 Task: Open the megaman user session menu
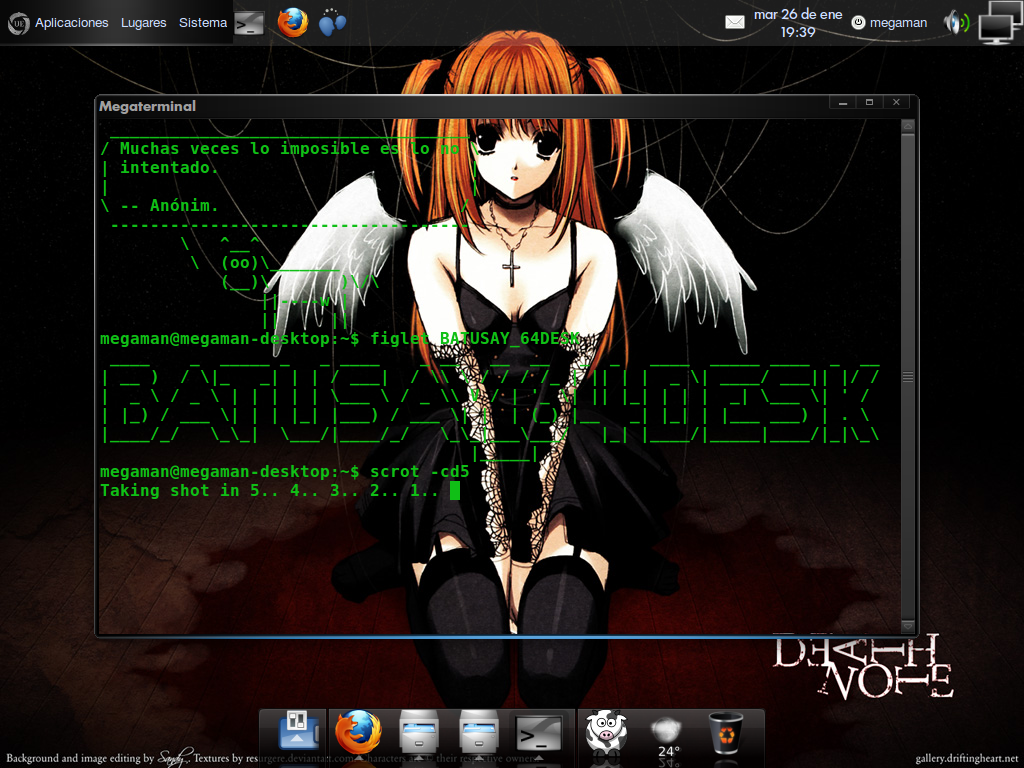coord(898,23)
